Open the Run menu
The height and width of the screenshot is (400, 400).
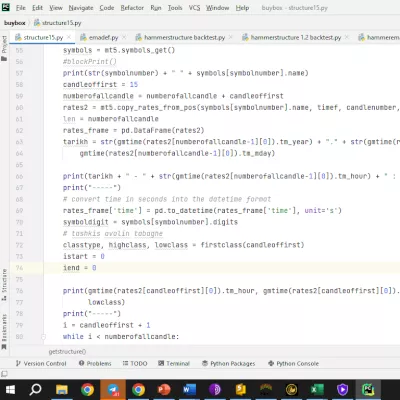point(156,8)
